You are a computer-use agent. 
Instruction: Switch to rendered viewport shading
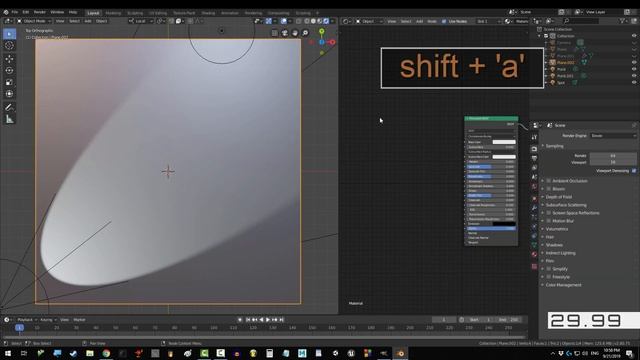click(x=326, y=21)
